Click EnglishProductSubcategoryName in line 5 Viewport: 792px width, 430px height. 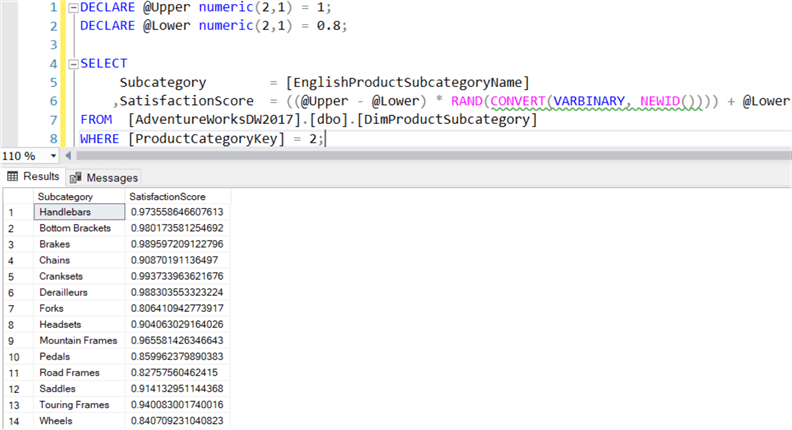click(x=408, y=82)
